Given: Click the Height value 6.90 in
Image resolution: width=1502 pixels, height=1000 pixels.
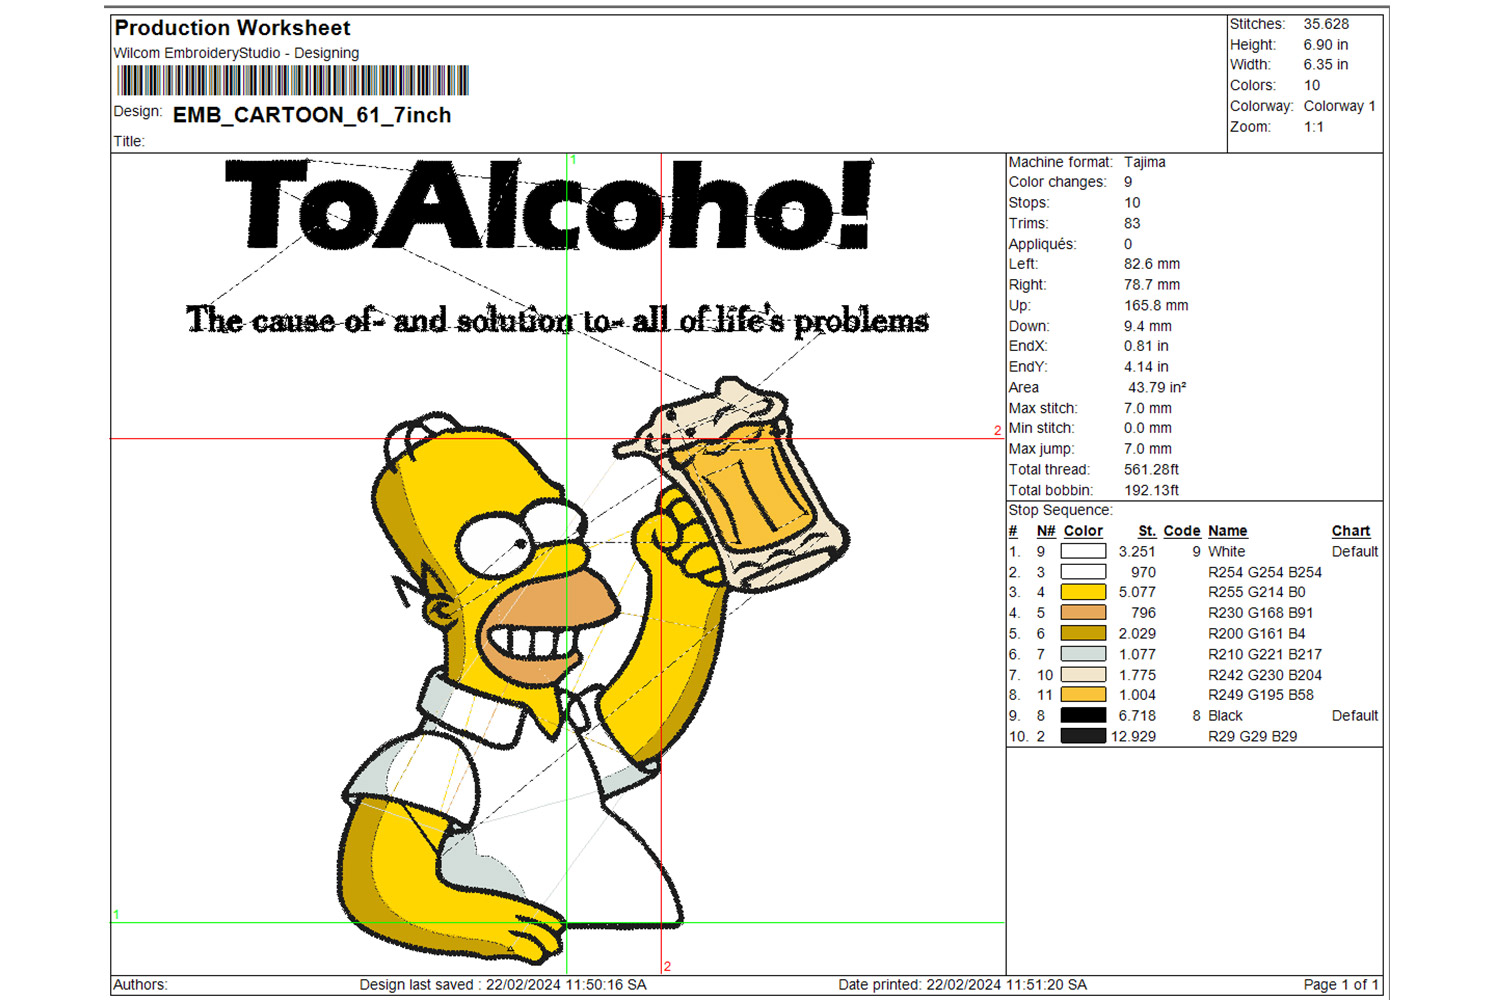Looking at the screenshot, I should [1325, 45].
